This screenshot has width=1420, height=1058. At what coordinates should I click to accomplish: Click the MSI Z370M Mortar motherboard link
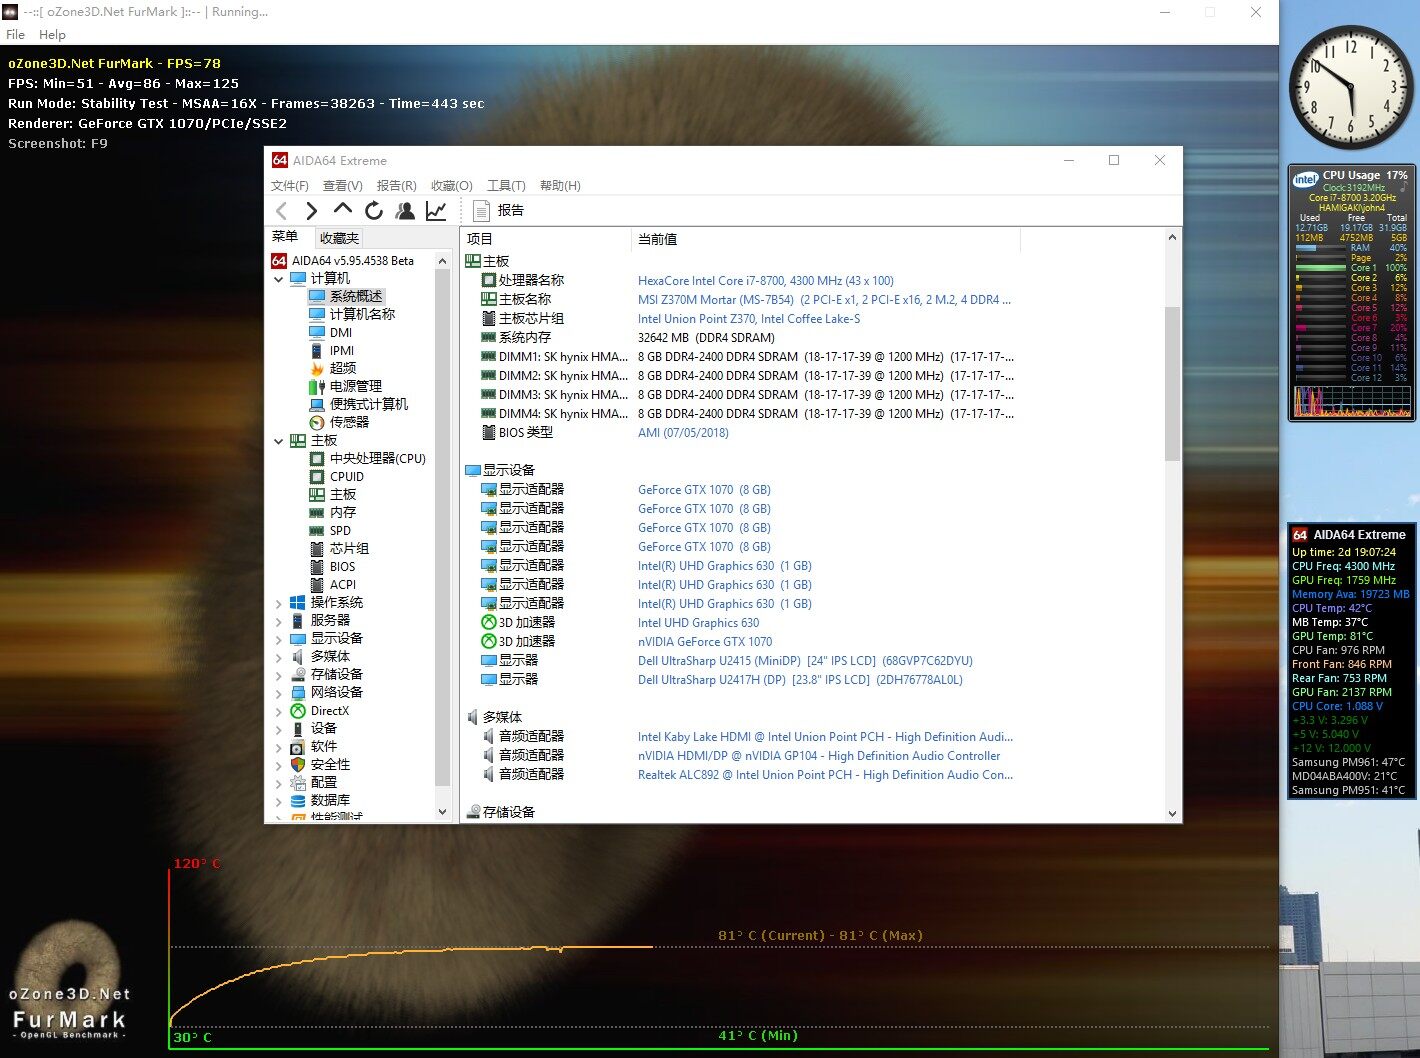coord(824,300)
